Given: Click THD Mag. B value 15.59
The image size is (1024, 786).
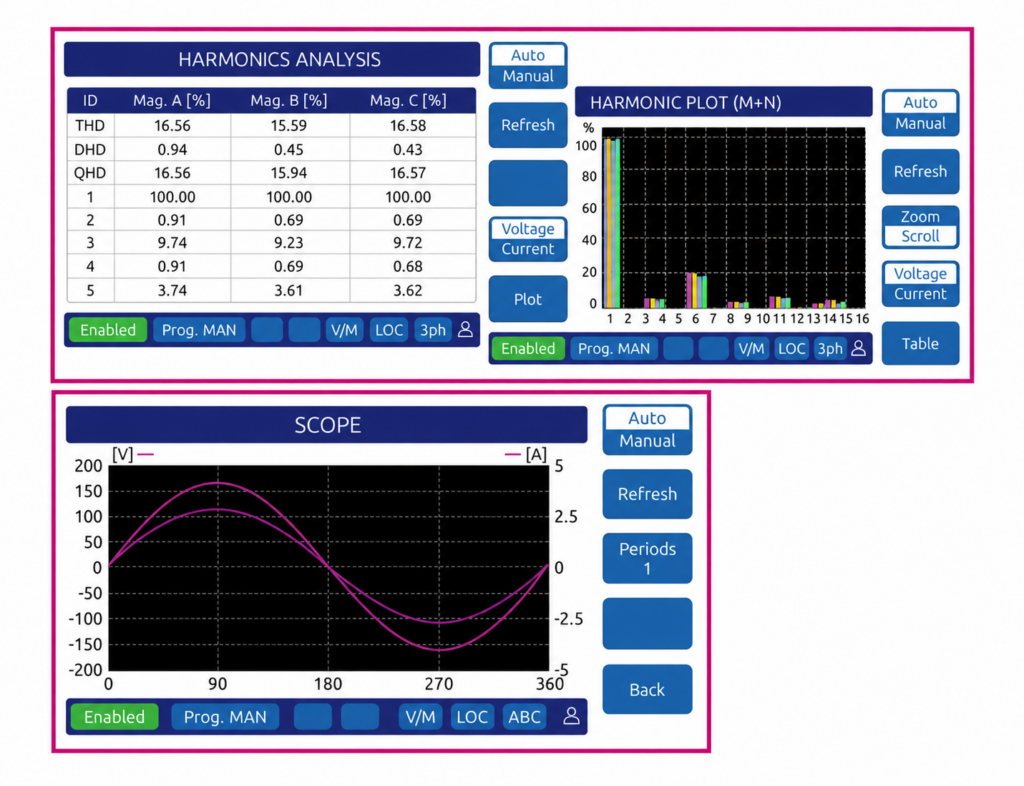Looking at the screenshot, I should click(x=289, y=125).
